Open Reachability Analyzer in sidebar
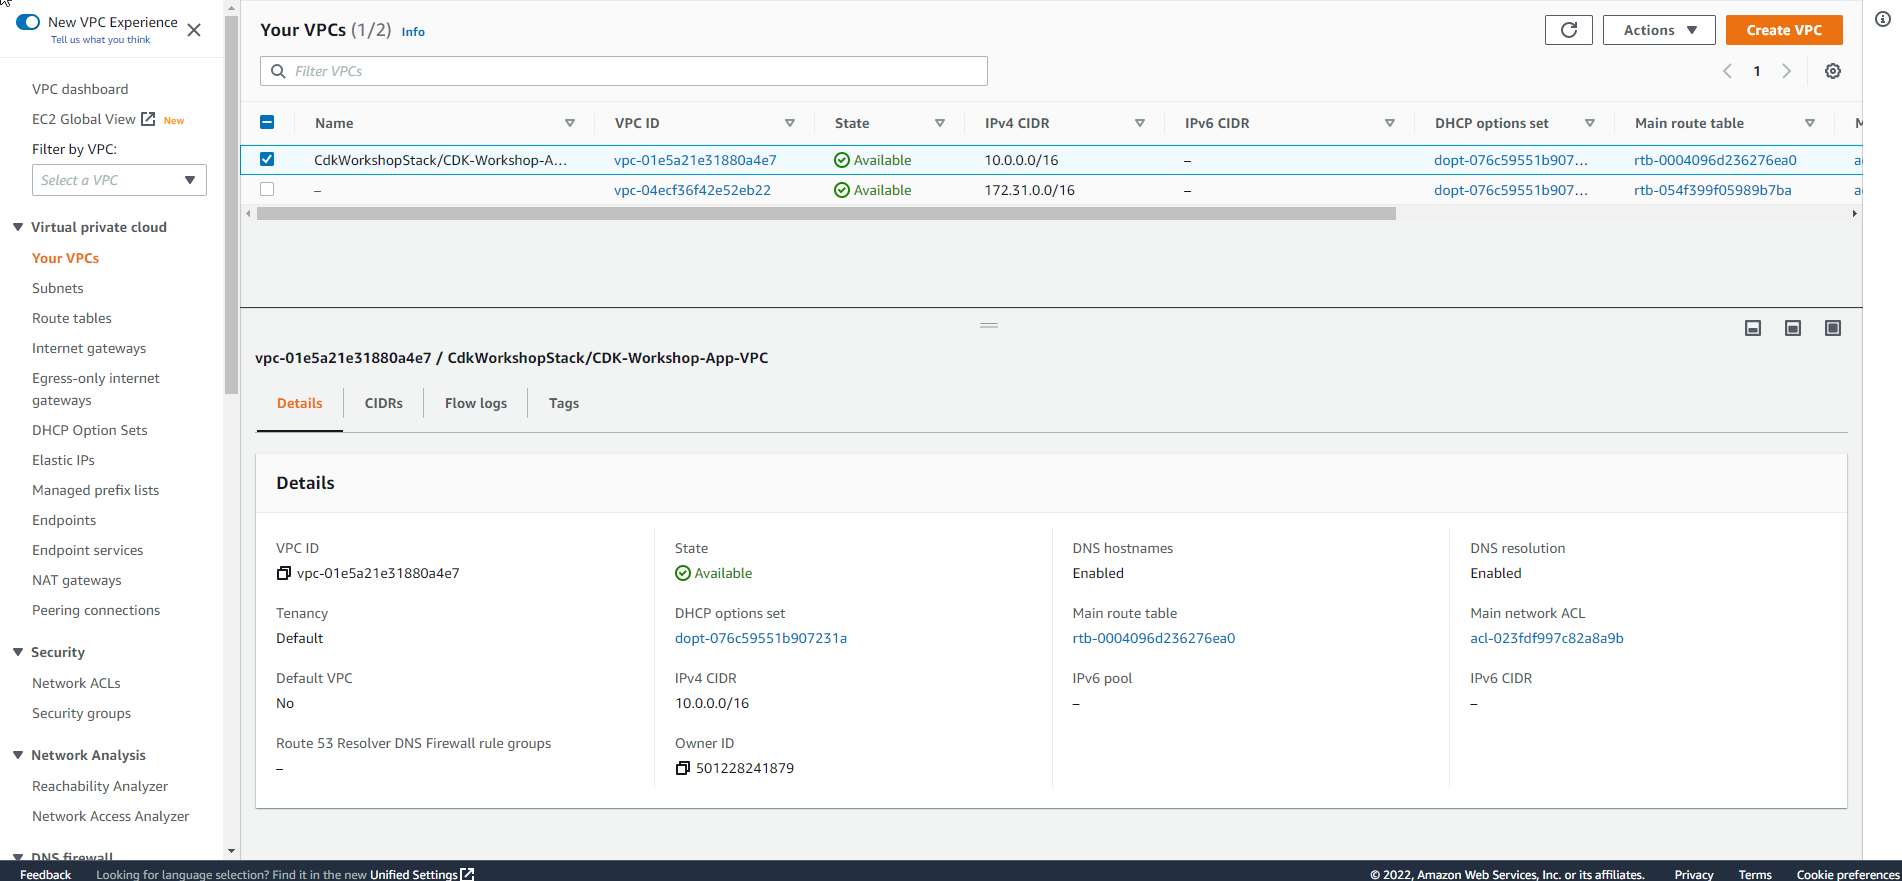 (x=100, y=786)
